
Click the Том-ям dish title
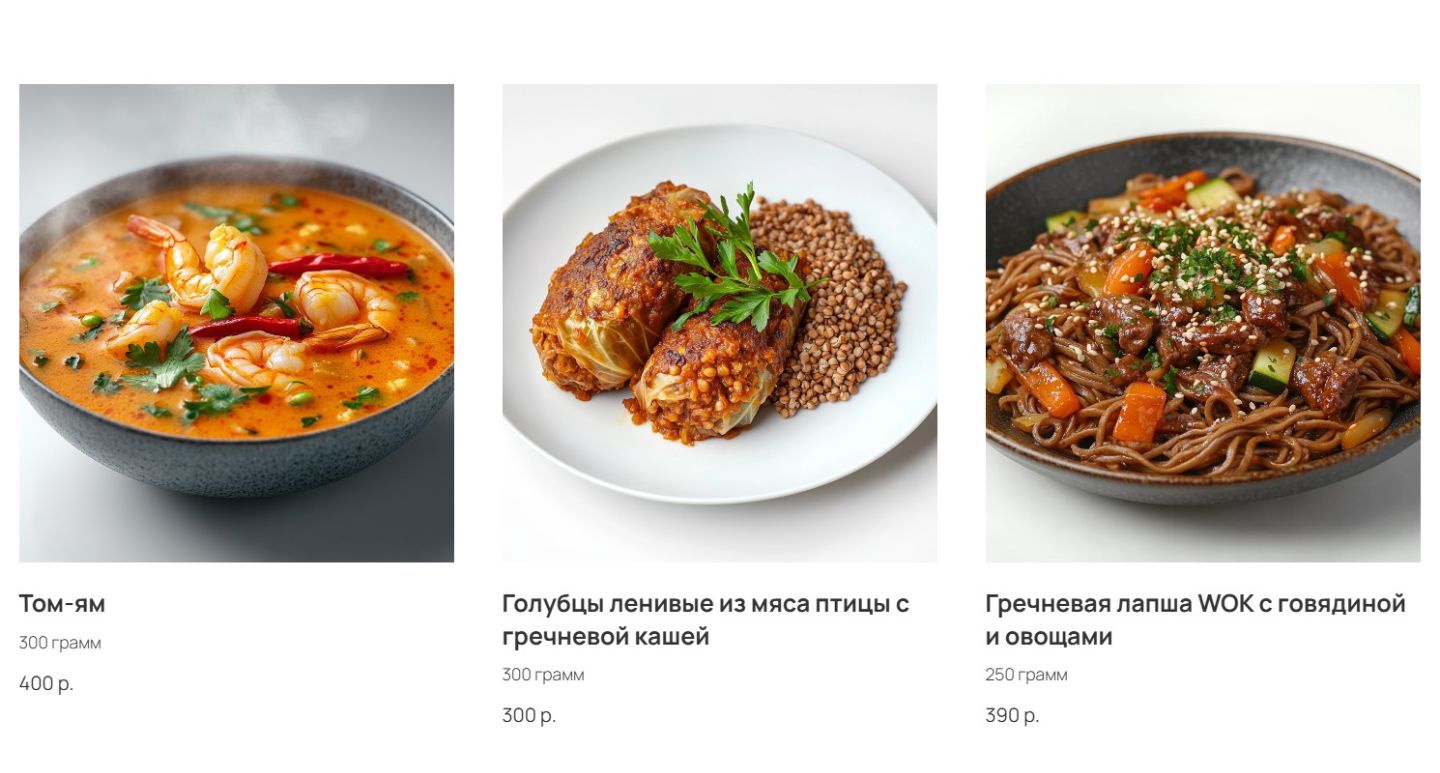coord(62,603)
